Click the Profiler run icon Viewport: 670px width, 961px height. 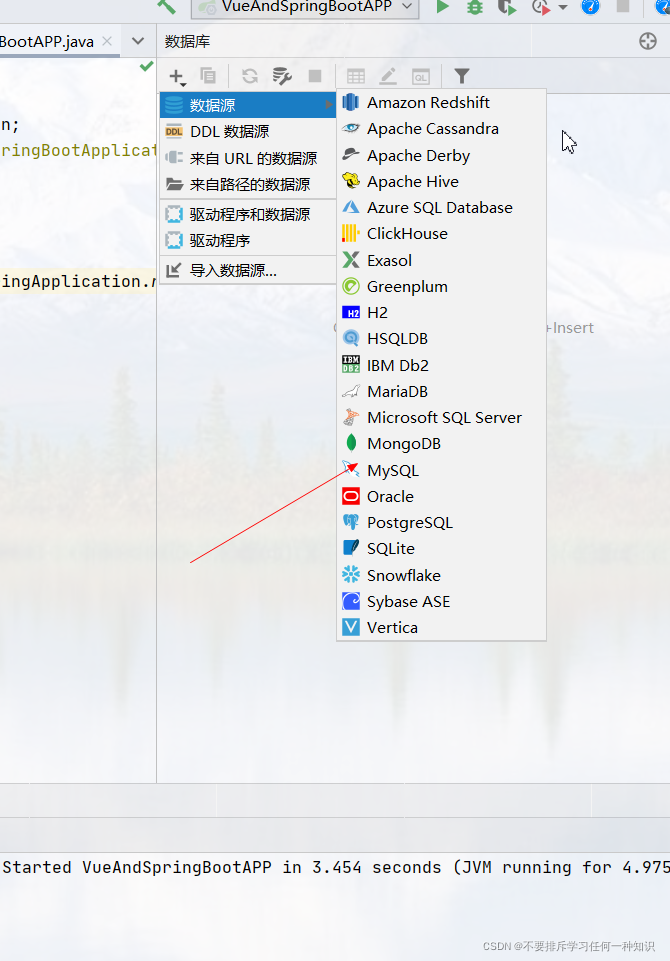541,7
